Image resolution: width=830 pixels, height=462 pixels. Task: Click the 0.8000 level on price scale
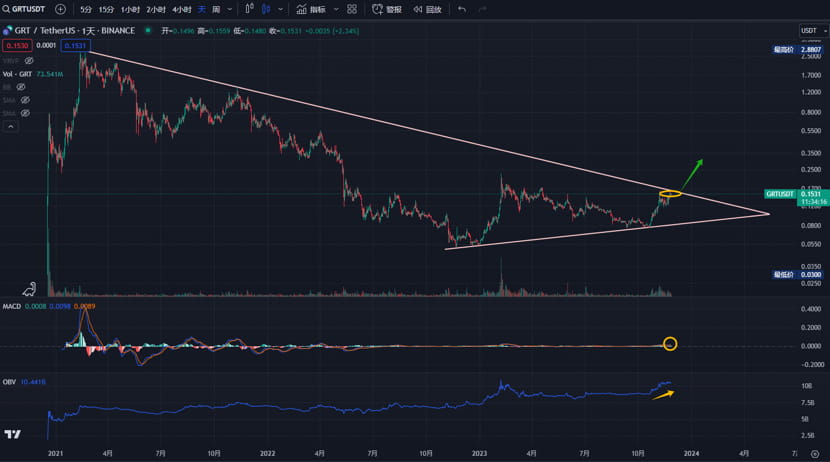coord(811,112)
